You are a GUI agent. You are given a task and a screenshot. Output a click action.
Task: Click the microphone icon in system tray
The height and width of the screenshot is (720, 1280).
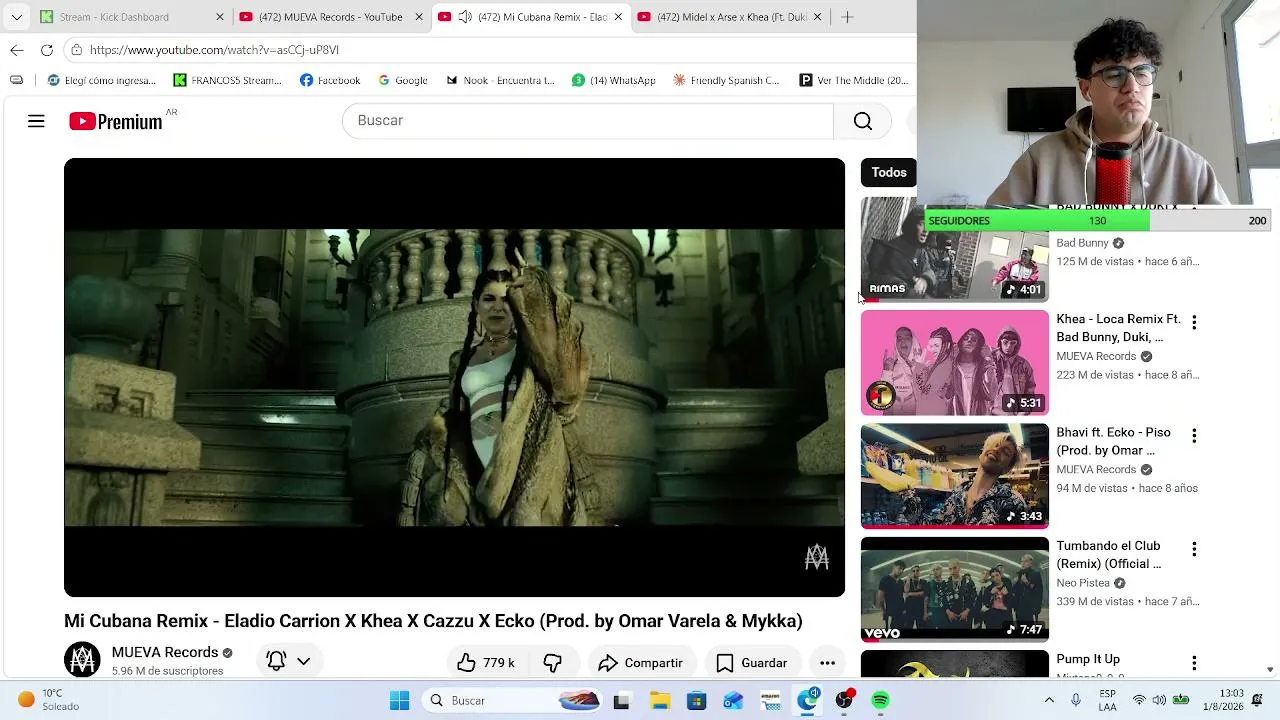click(1076, 700)
